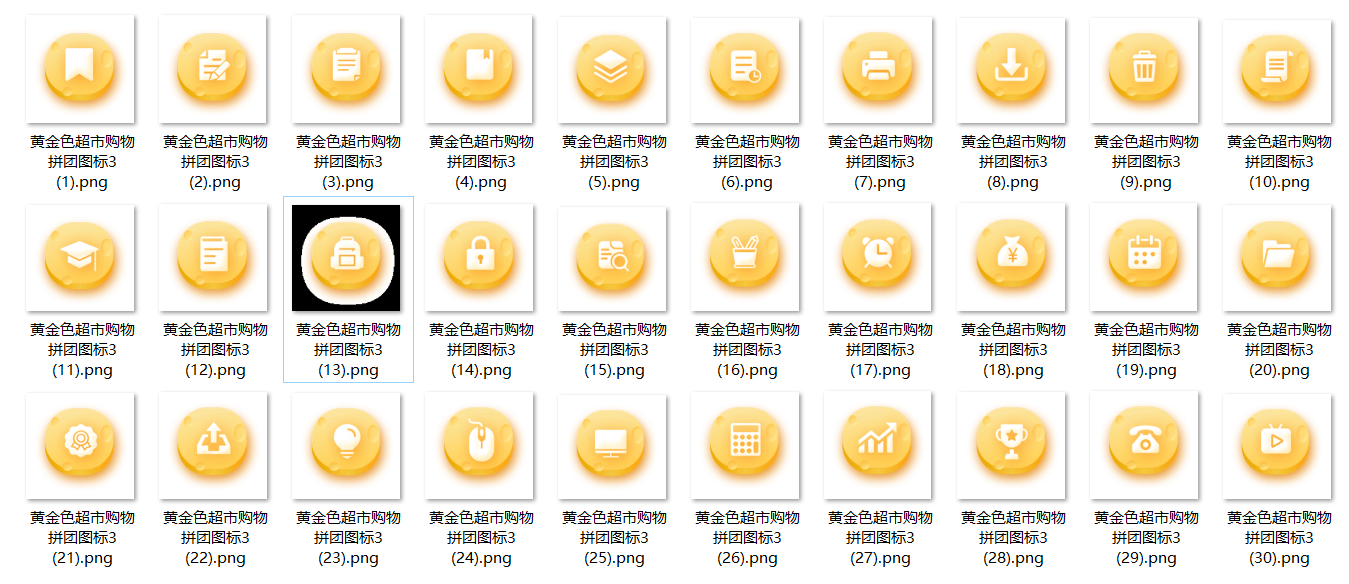The height and width of the screenshot is (584, 1349).
Task: Click file name ending in (21).png
Action: coord(80,538)
